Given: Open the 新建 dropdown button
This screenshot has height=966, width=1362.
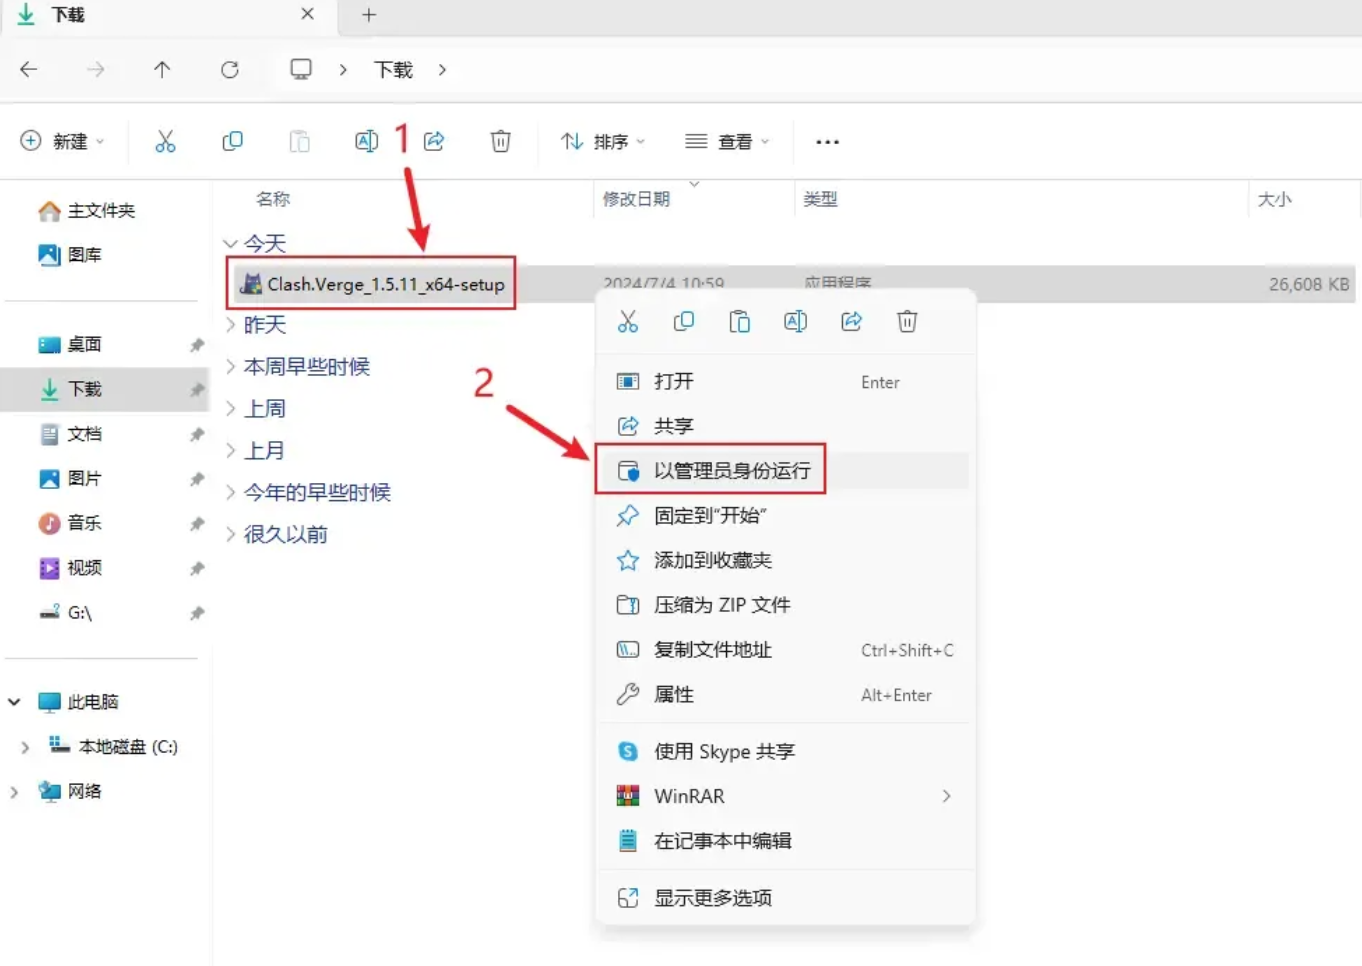Looking at the screenshot, I should (62, 141).
